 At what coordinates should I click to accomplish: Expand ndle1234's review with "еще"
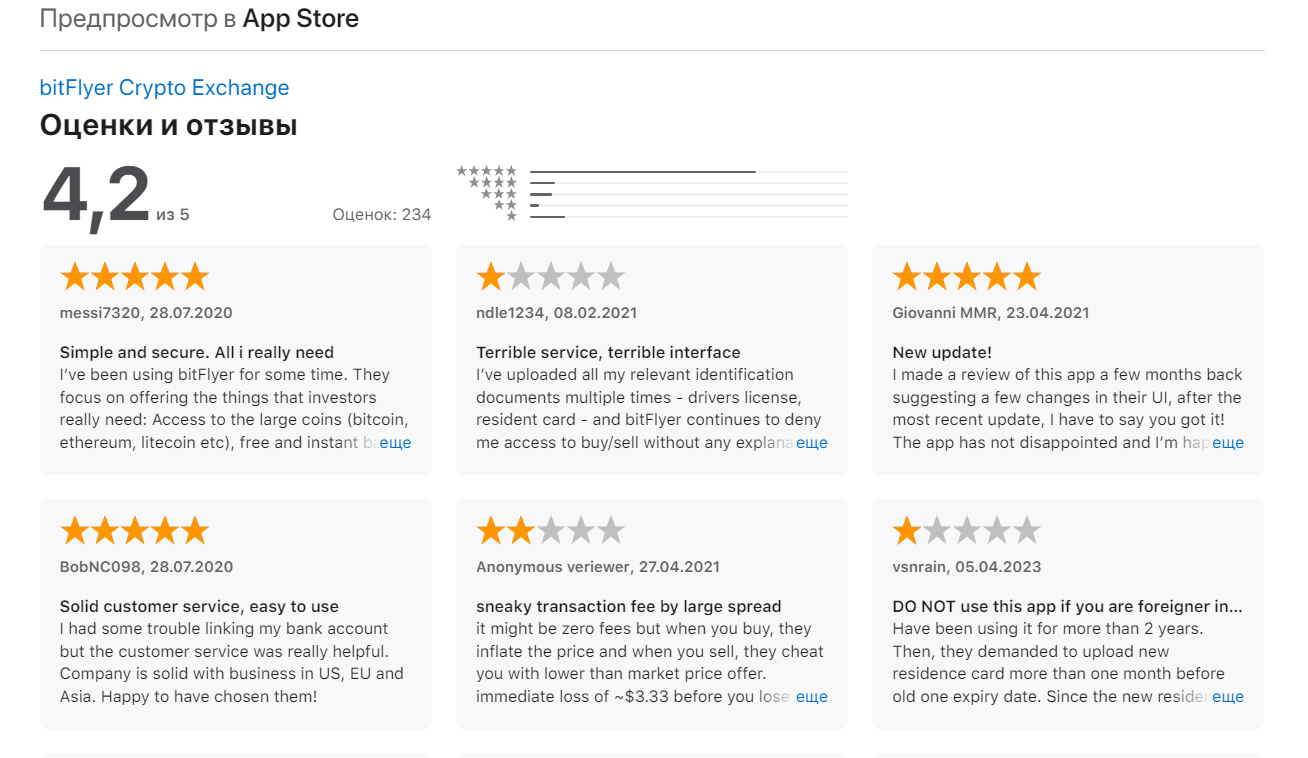tap(811, 443)
